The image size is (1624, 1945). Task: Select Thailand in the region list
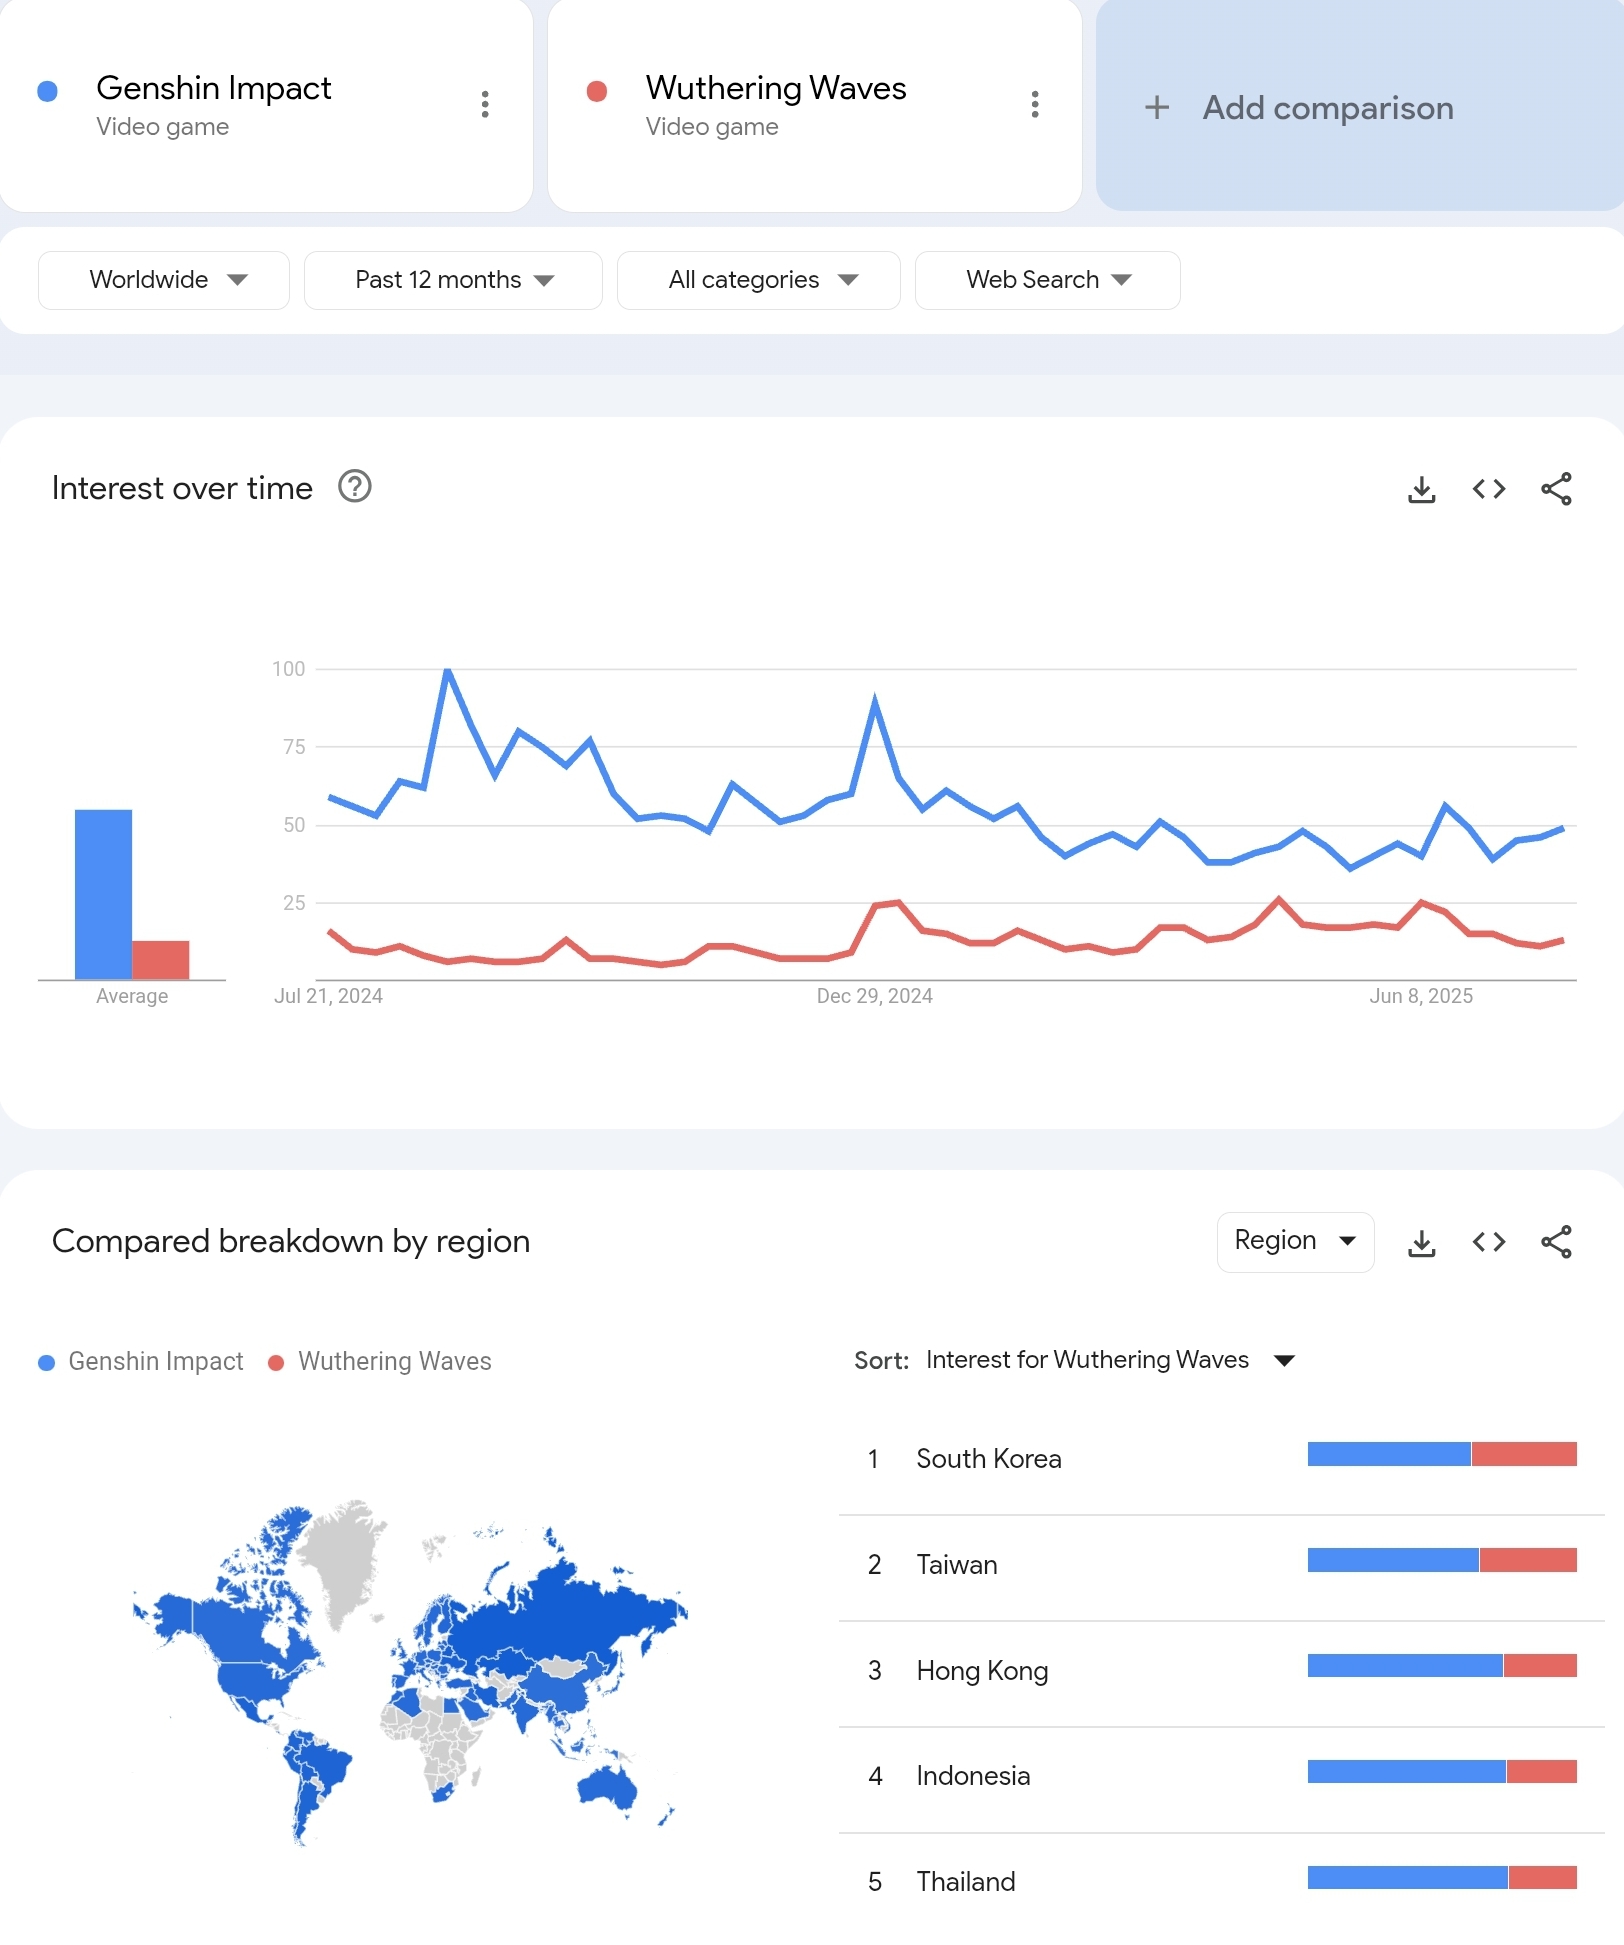coord(1221,1882)
